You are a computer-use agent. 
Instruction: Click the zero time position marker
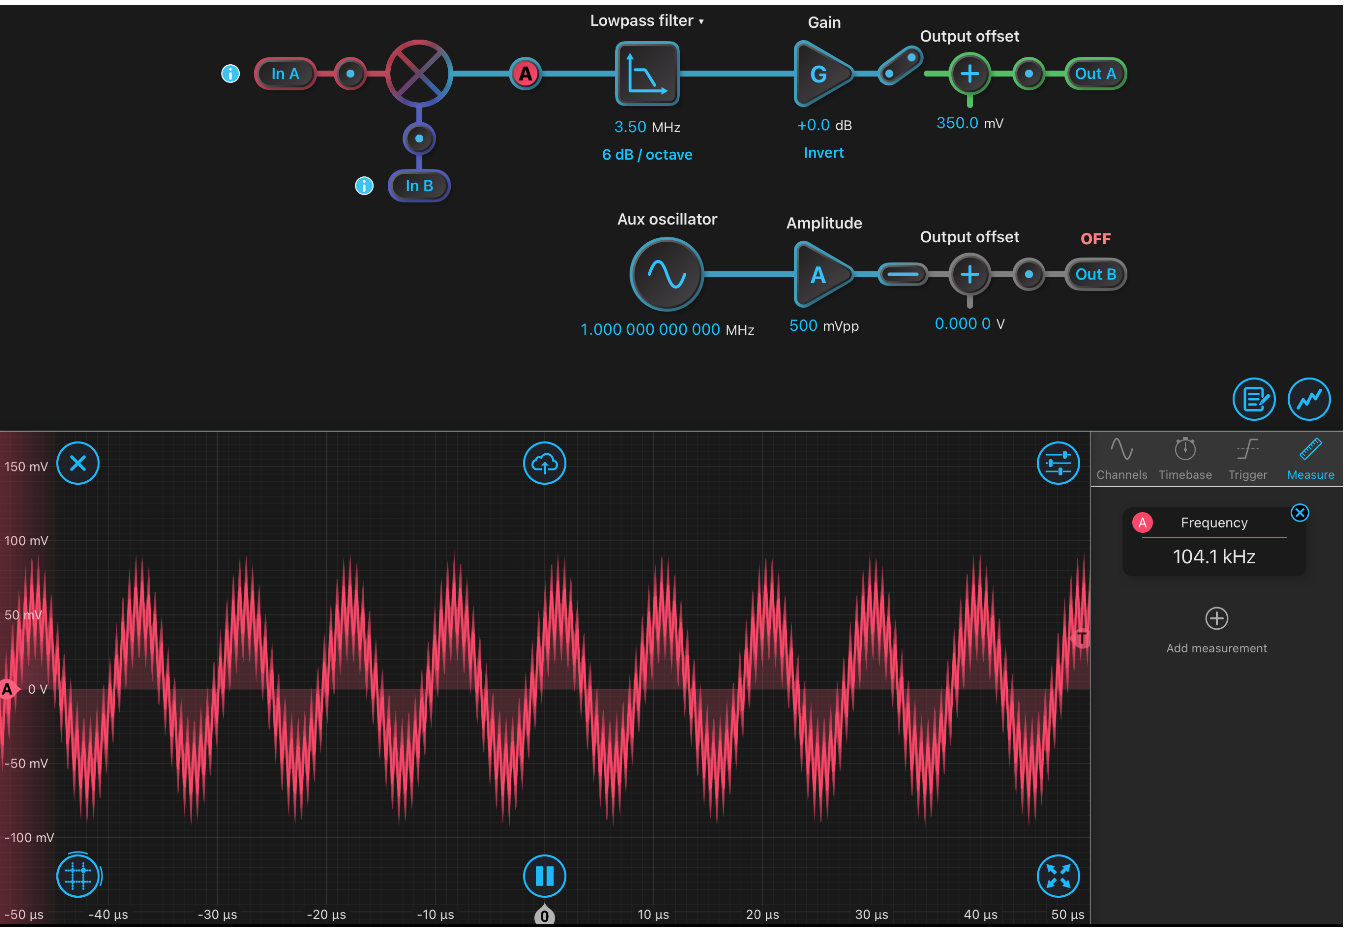pyautogui.click(x=544, y=915)
